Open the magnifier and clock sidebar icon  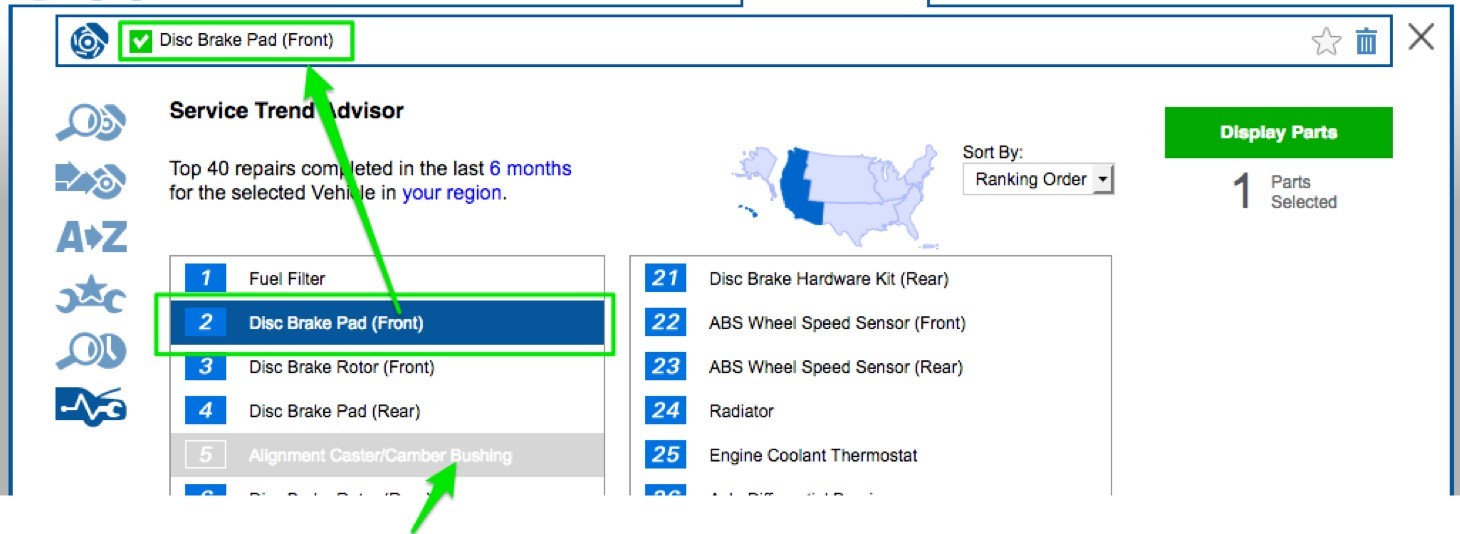point(91,350)
